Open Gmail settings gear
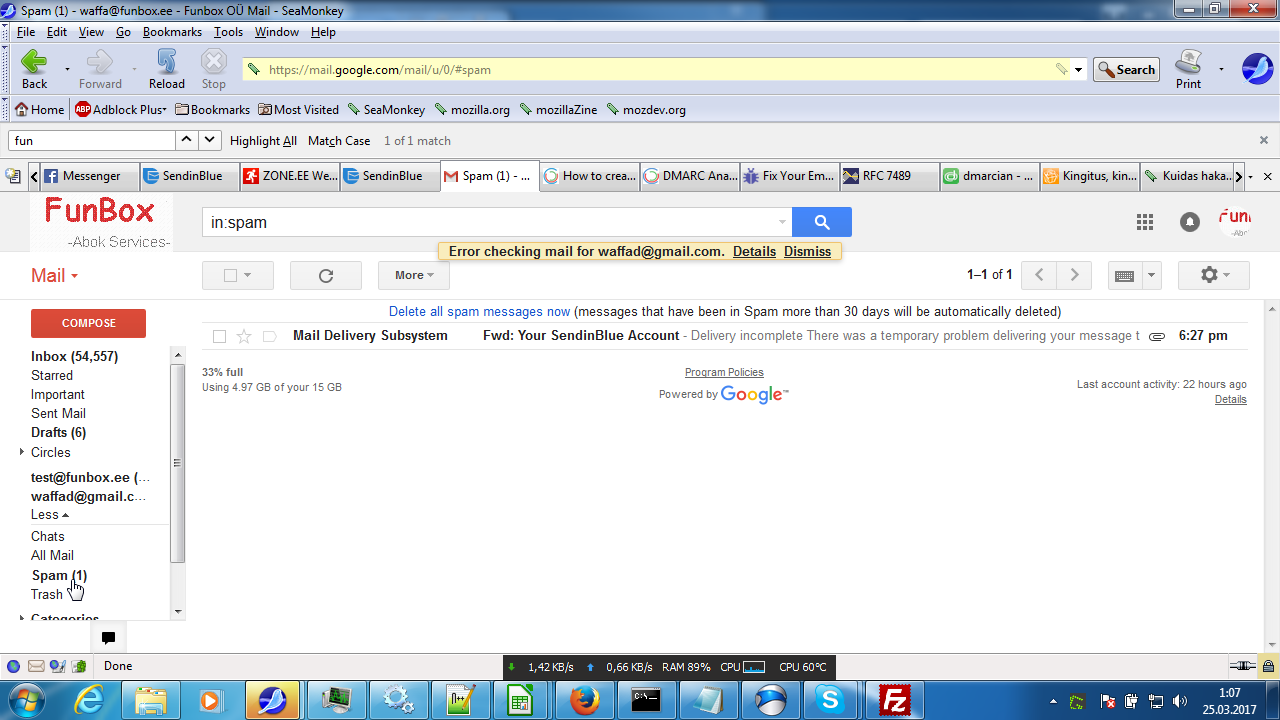This screenshot has height=720, width=1280. [1214, 275]
